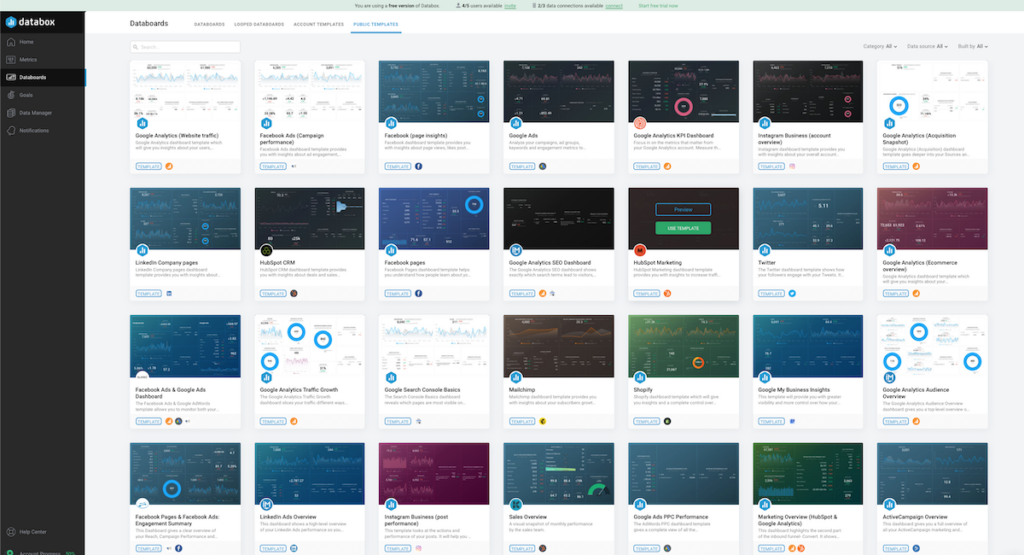Click the Google Analytics (Acquisition Snapshot) title
The width and height of the screenshot is (1024, 555).
[x=920, y=138]
